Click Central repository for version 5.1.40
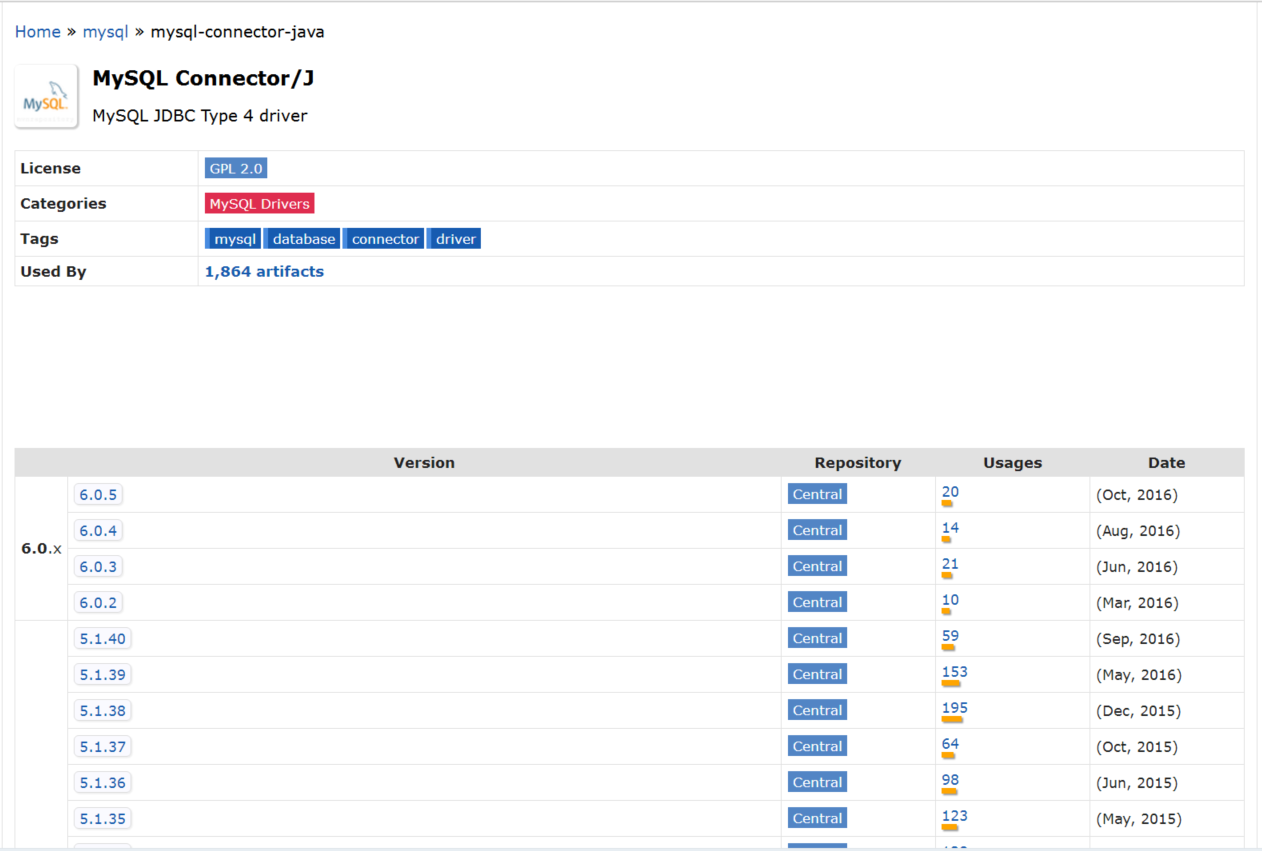Screen dimensions: 1262x851 817,639
